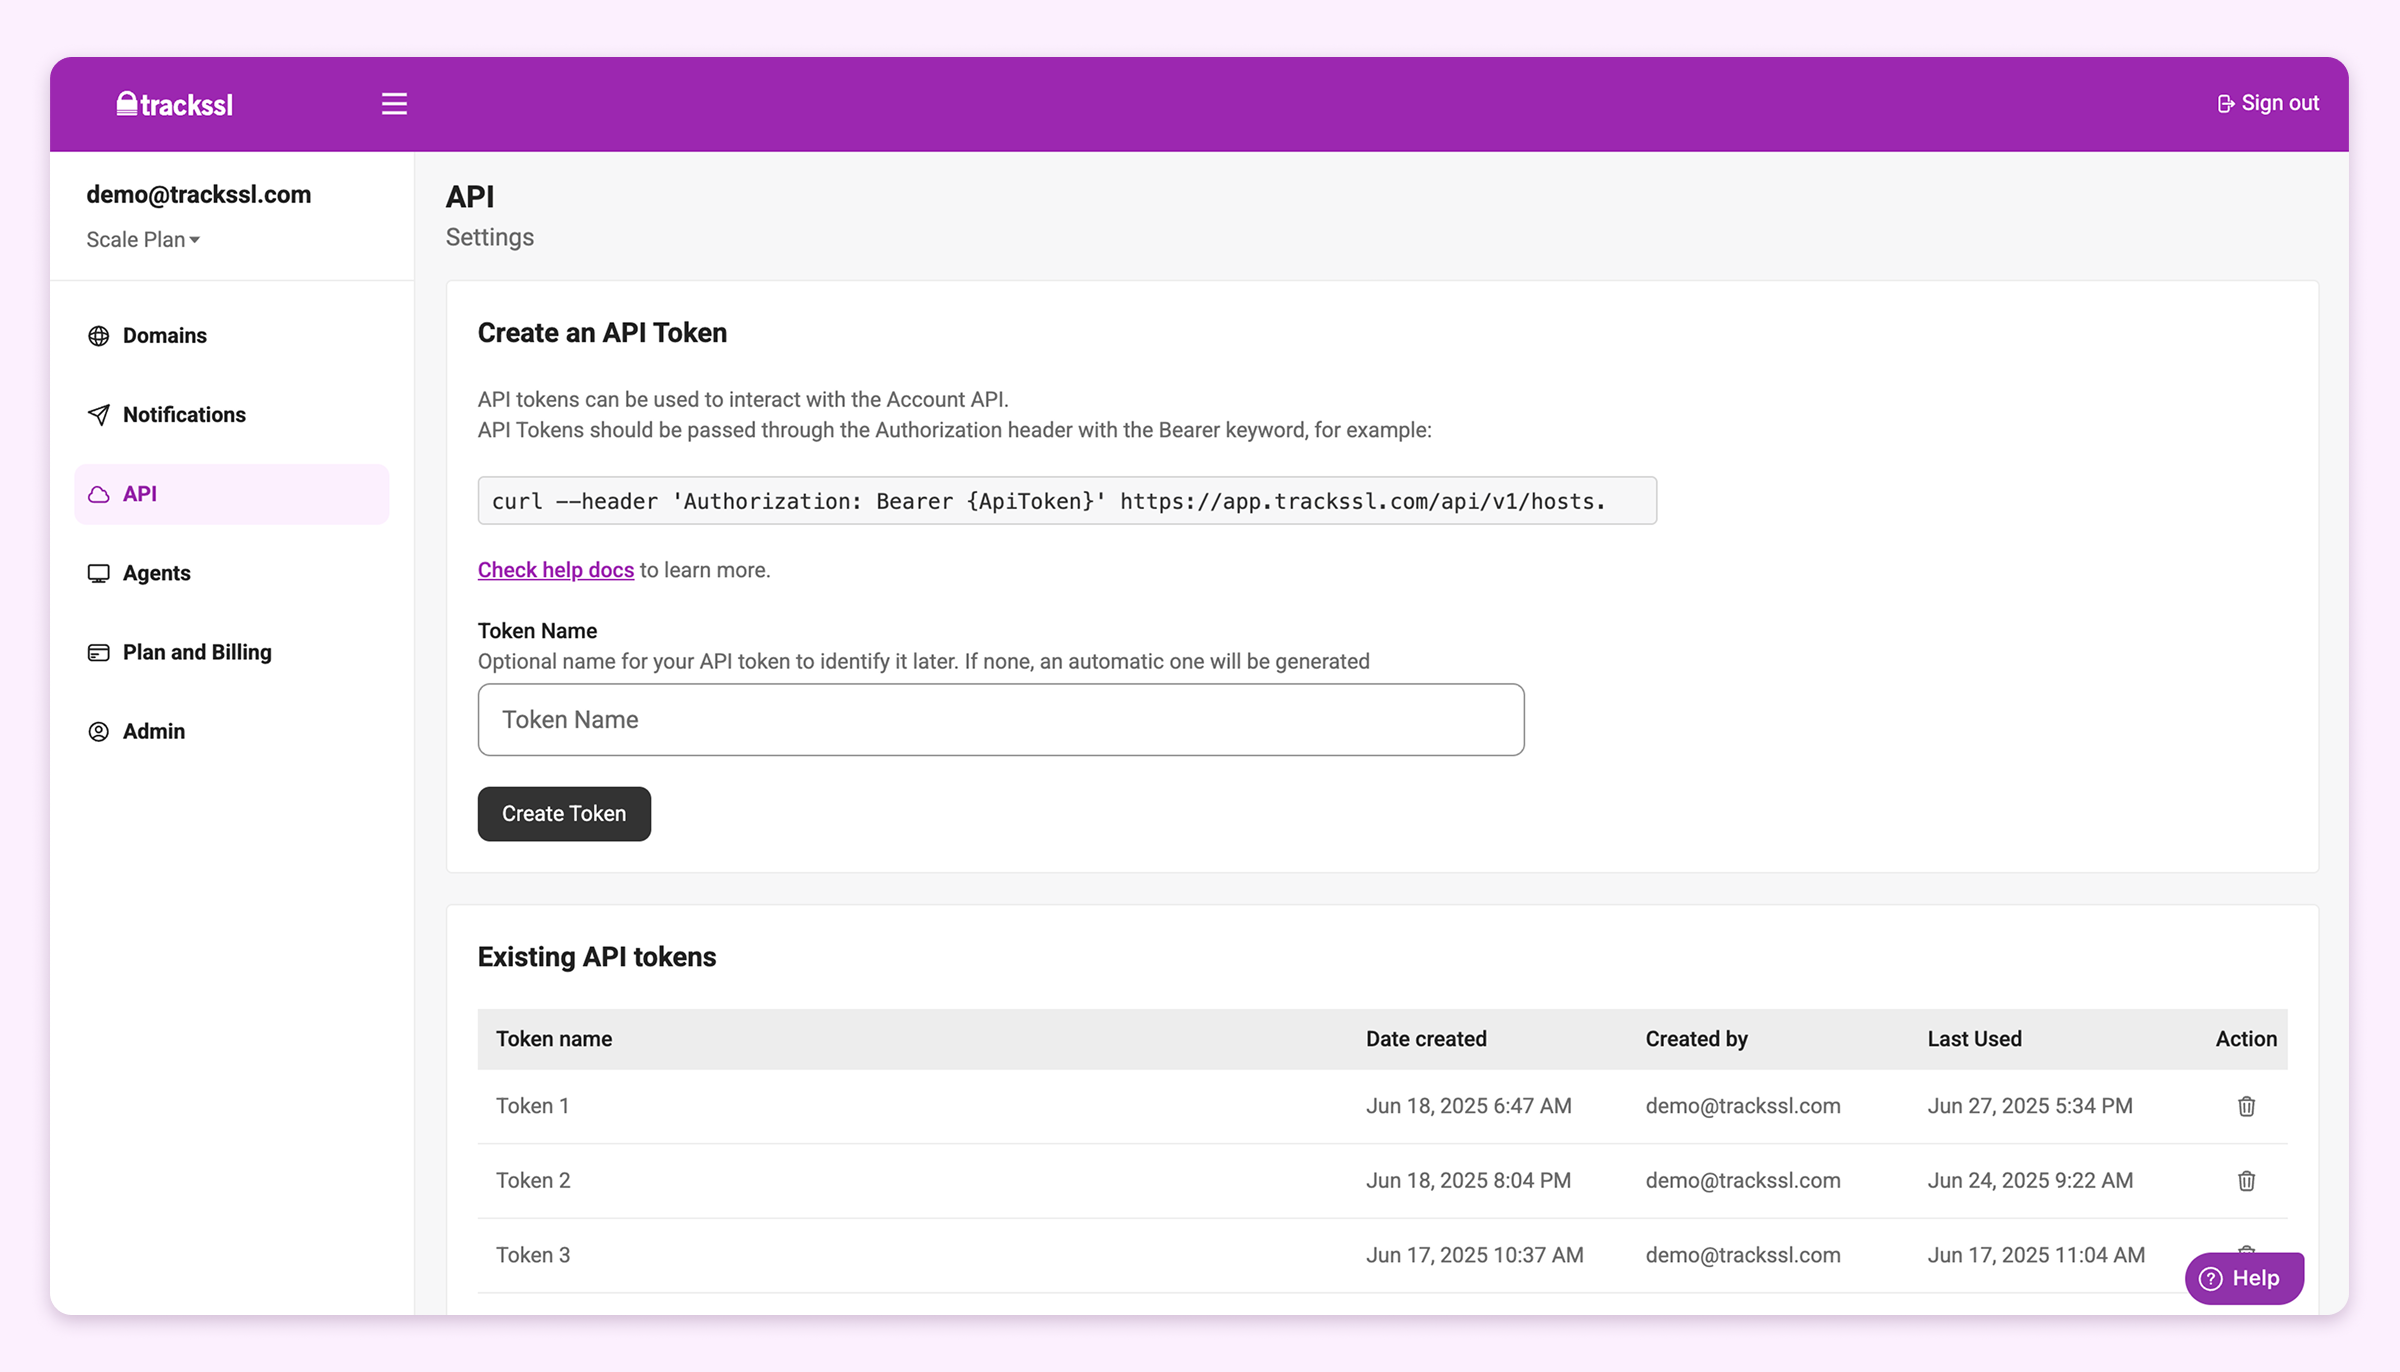The image size is (2400, 1372).
Task: Focus the Token Name input field
Action: [1001, 720]
